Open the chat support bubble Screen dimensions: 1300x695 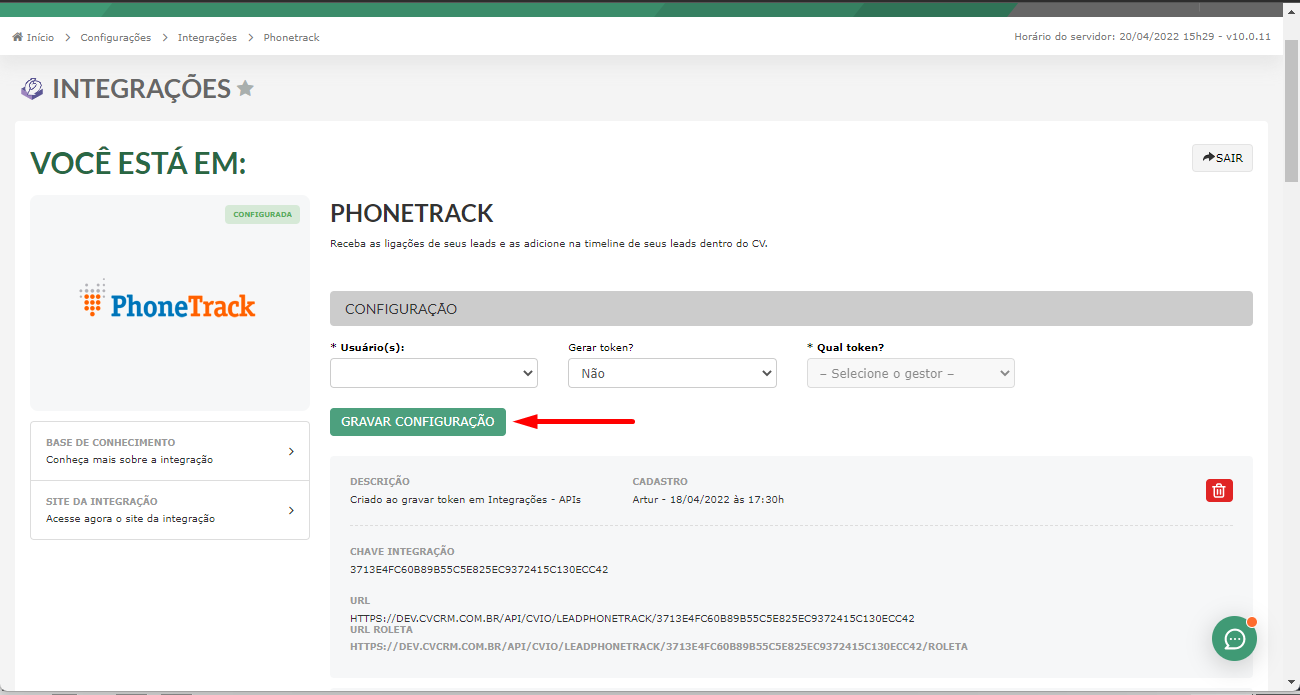point(1234,638)
